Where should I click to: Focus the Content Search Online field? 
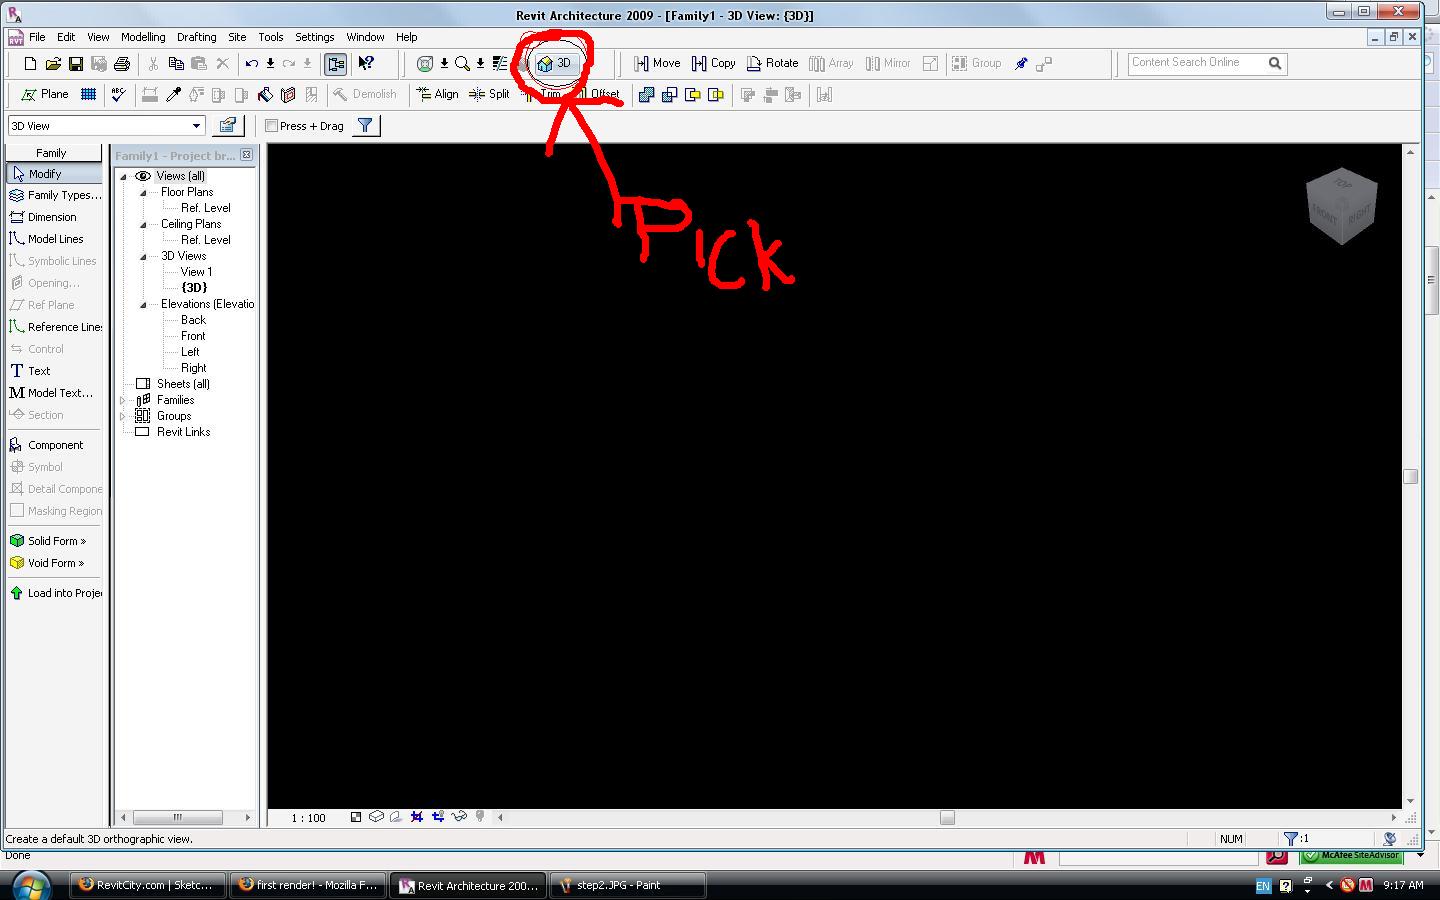(1197, 63)
